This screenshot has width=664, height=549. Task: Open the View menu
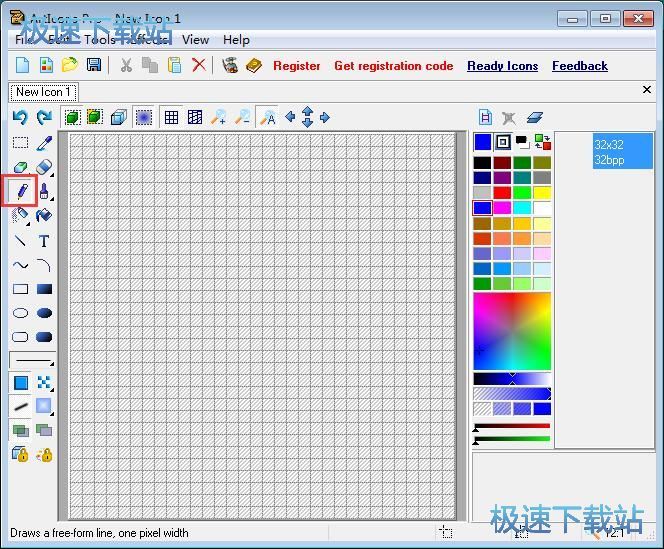[x=195, y=40]
